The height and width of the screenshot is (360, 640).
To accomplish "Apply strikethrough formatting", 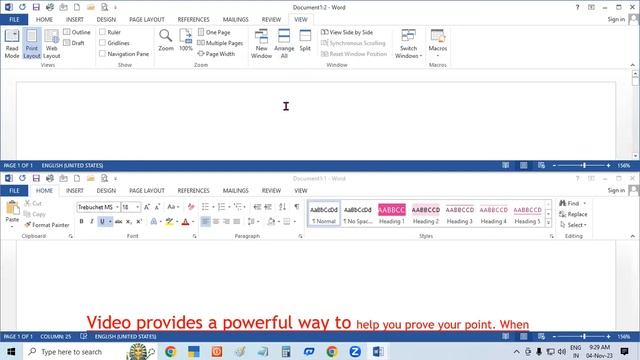I will point(118,222).
